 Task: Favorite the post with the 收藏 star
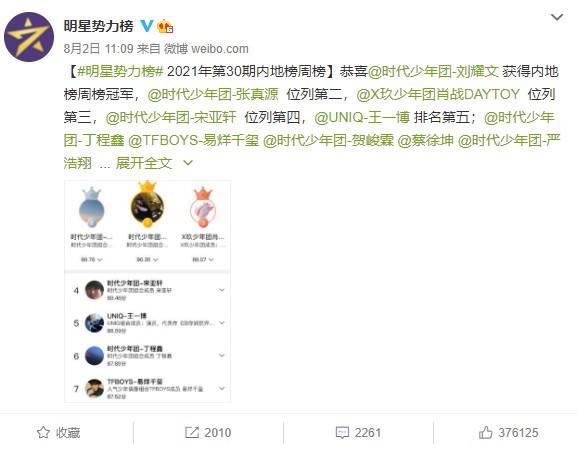(x=59, y=433)
